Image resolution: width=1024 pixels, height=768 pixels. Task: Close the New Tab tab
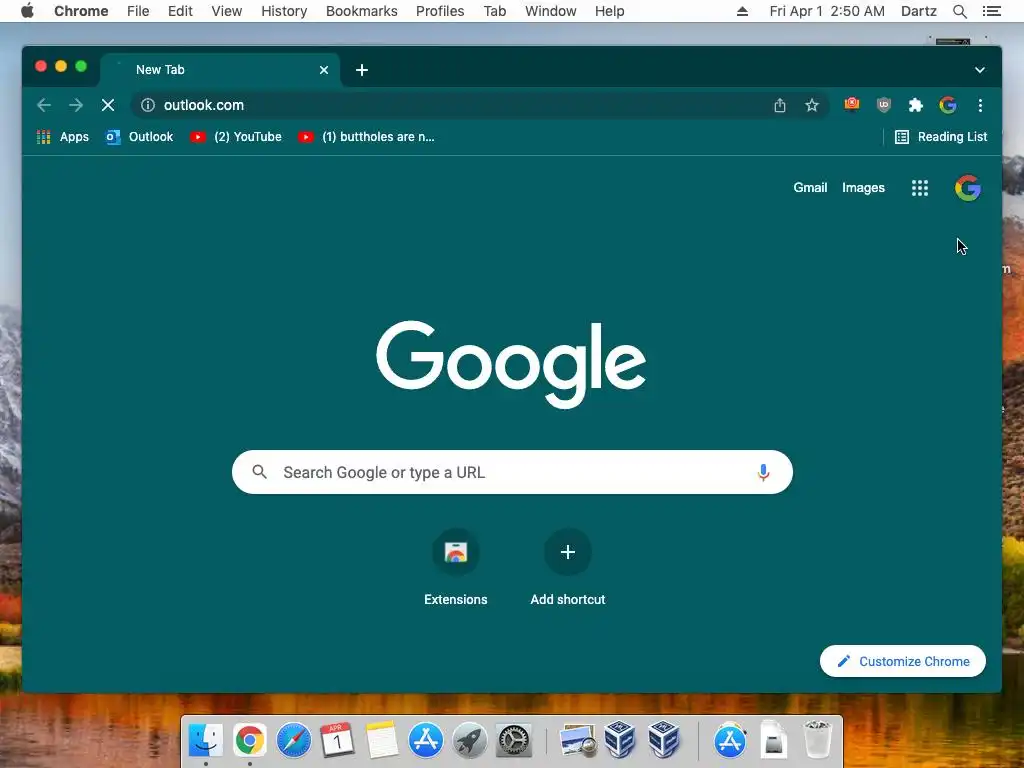[x=324, y=70]
